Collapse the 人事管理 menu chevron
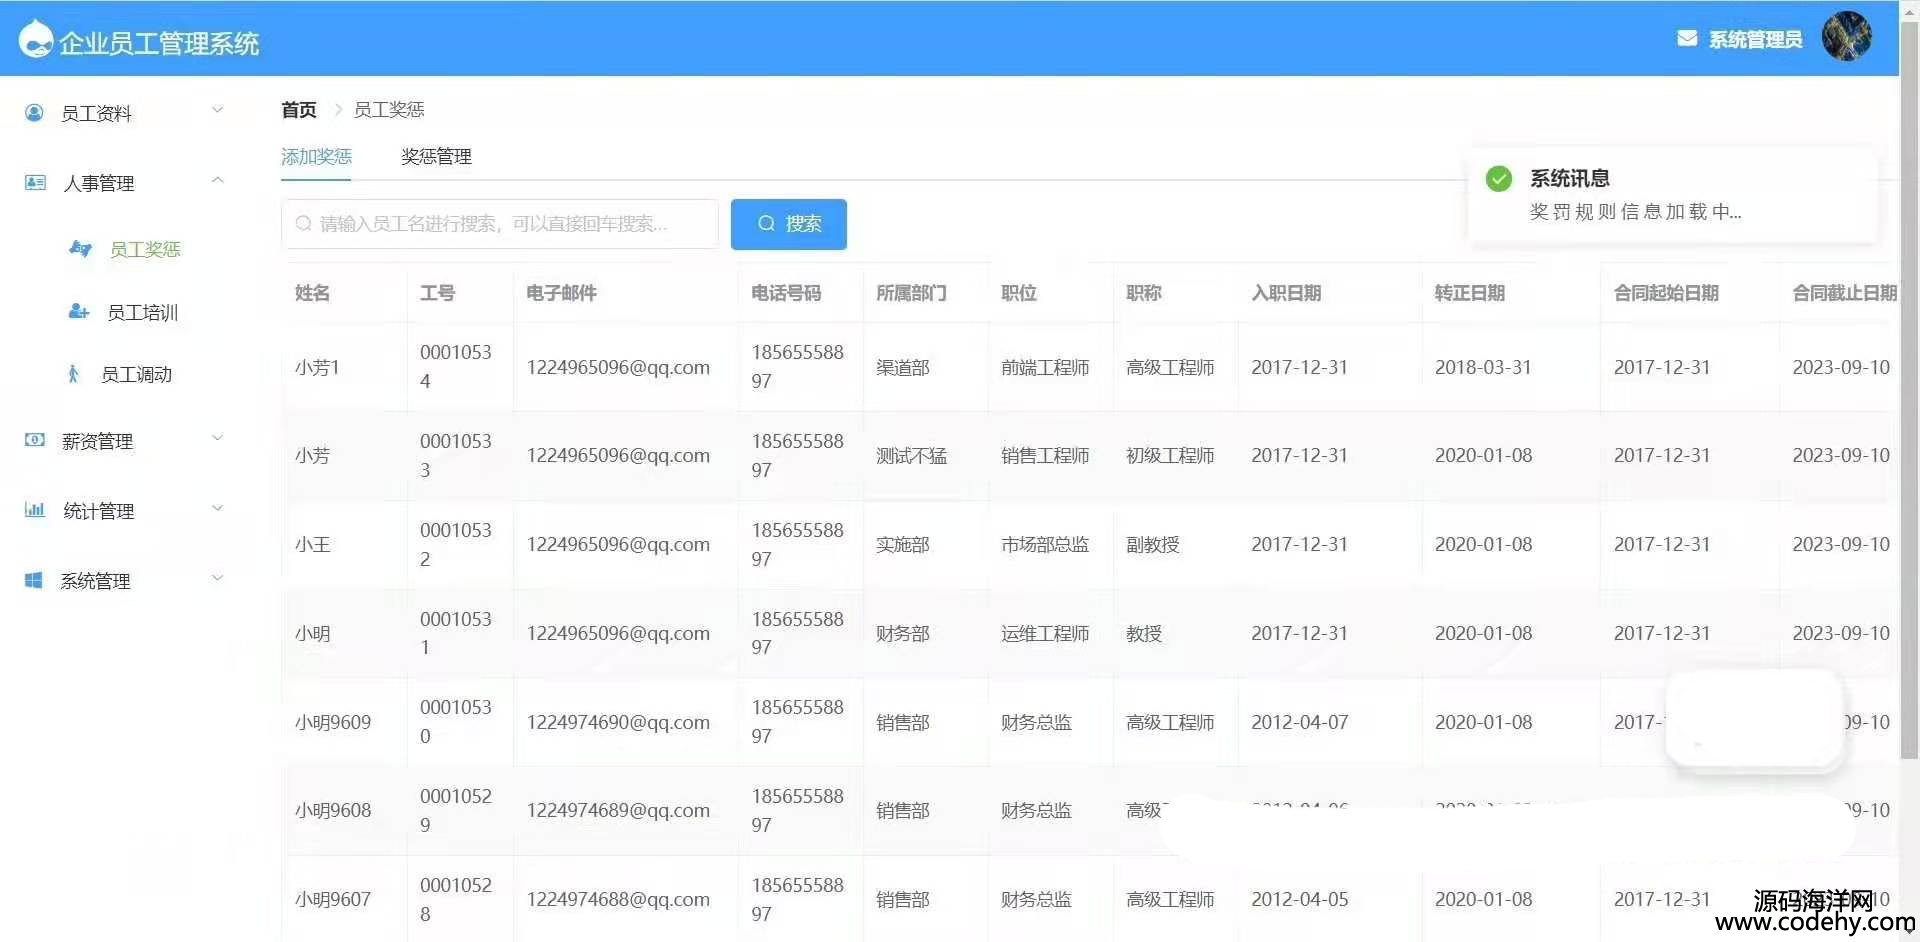Screen dimensions: 1920x942 217,180
